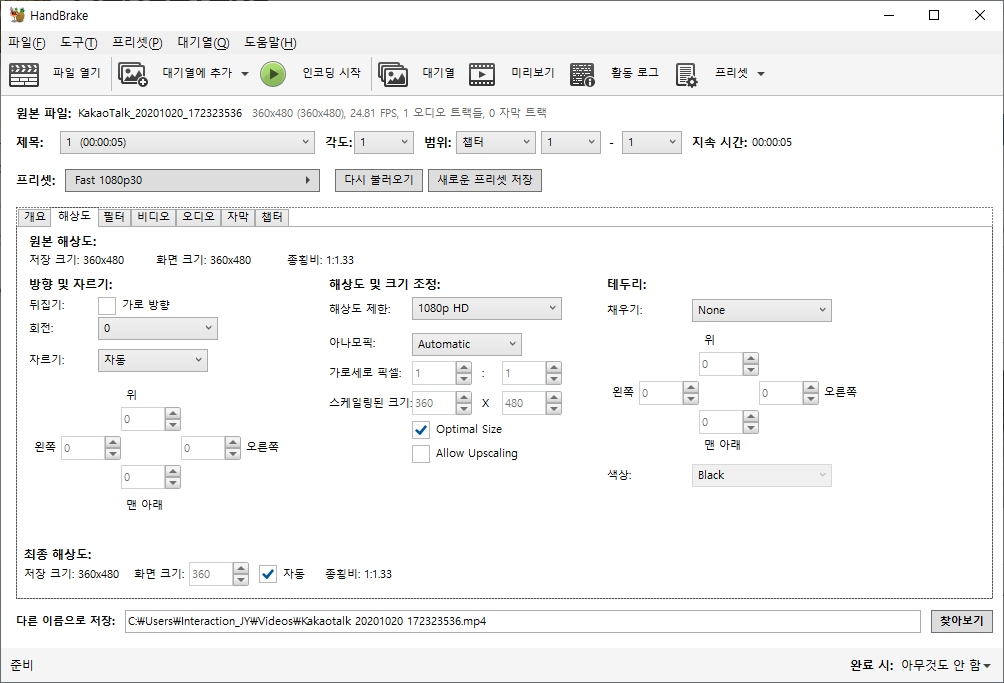The width and height of the screenshot is (1004, 683).
Task: Click the border 오른쪽 value field
Action: point(781,394)
